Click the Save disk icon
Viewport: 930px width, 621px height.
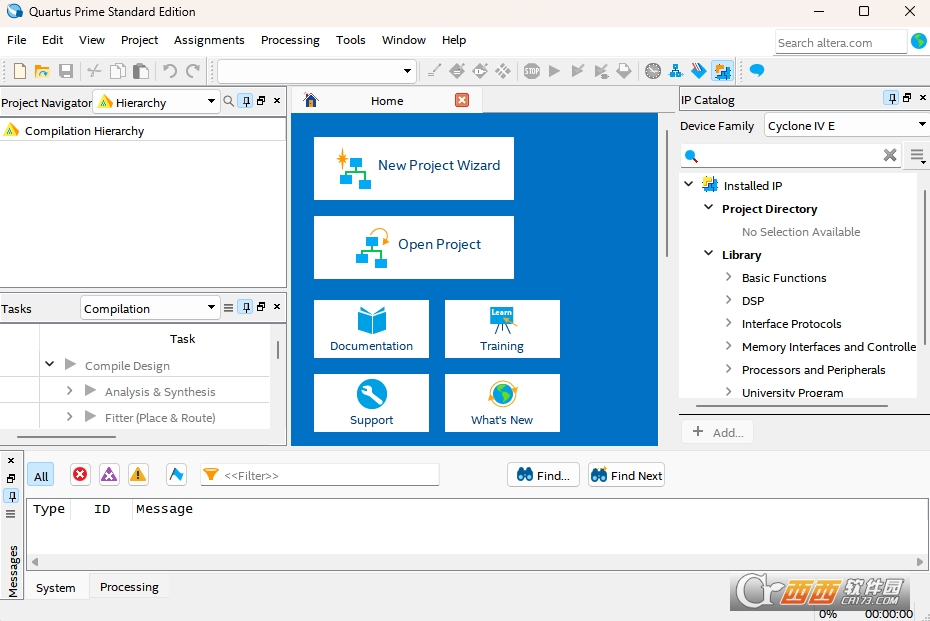66,71
